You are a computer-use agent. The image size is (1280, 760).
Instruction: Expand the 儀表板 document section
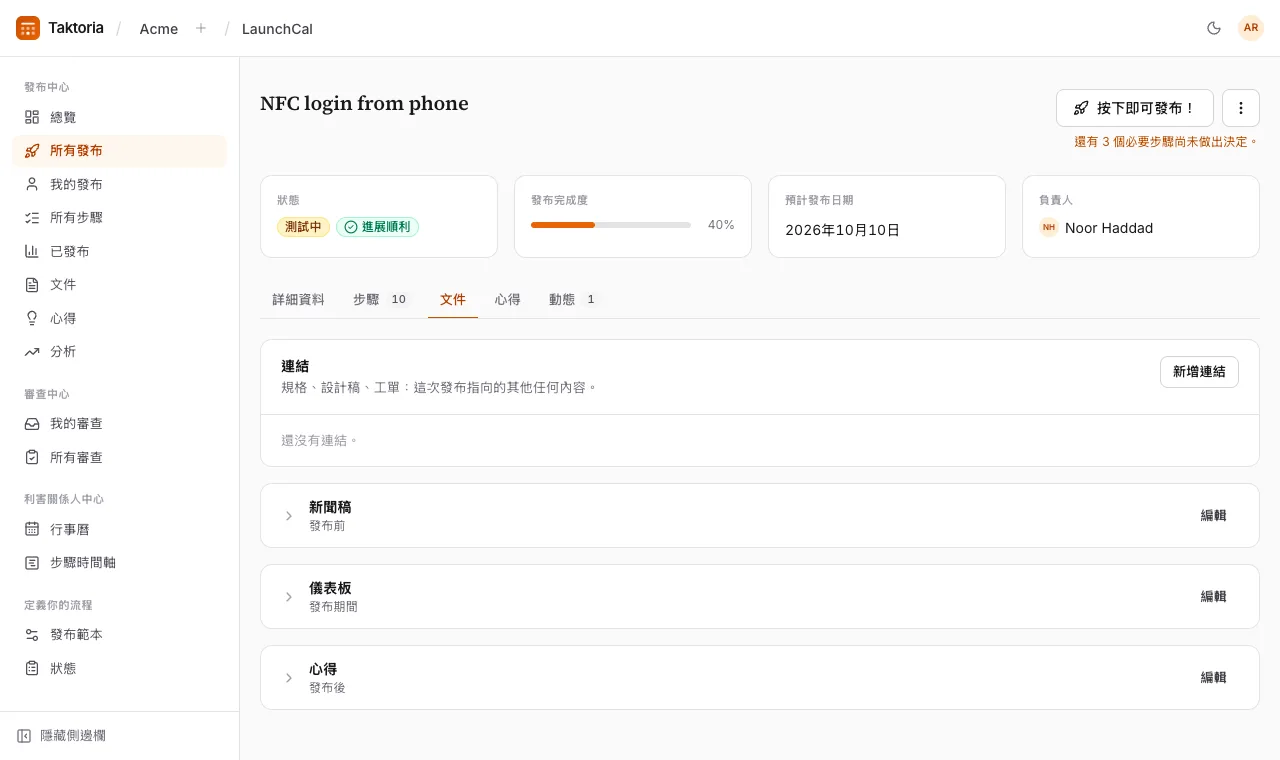(x=289, y=597)
